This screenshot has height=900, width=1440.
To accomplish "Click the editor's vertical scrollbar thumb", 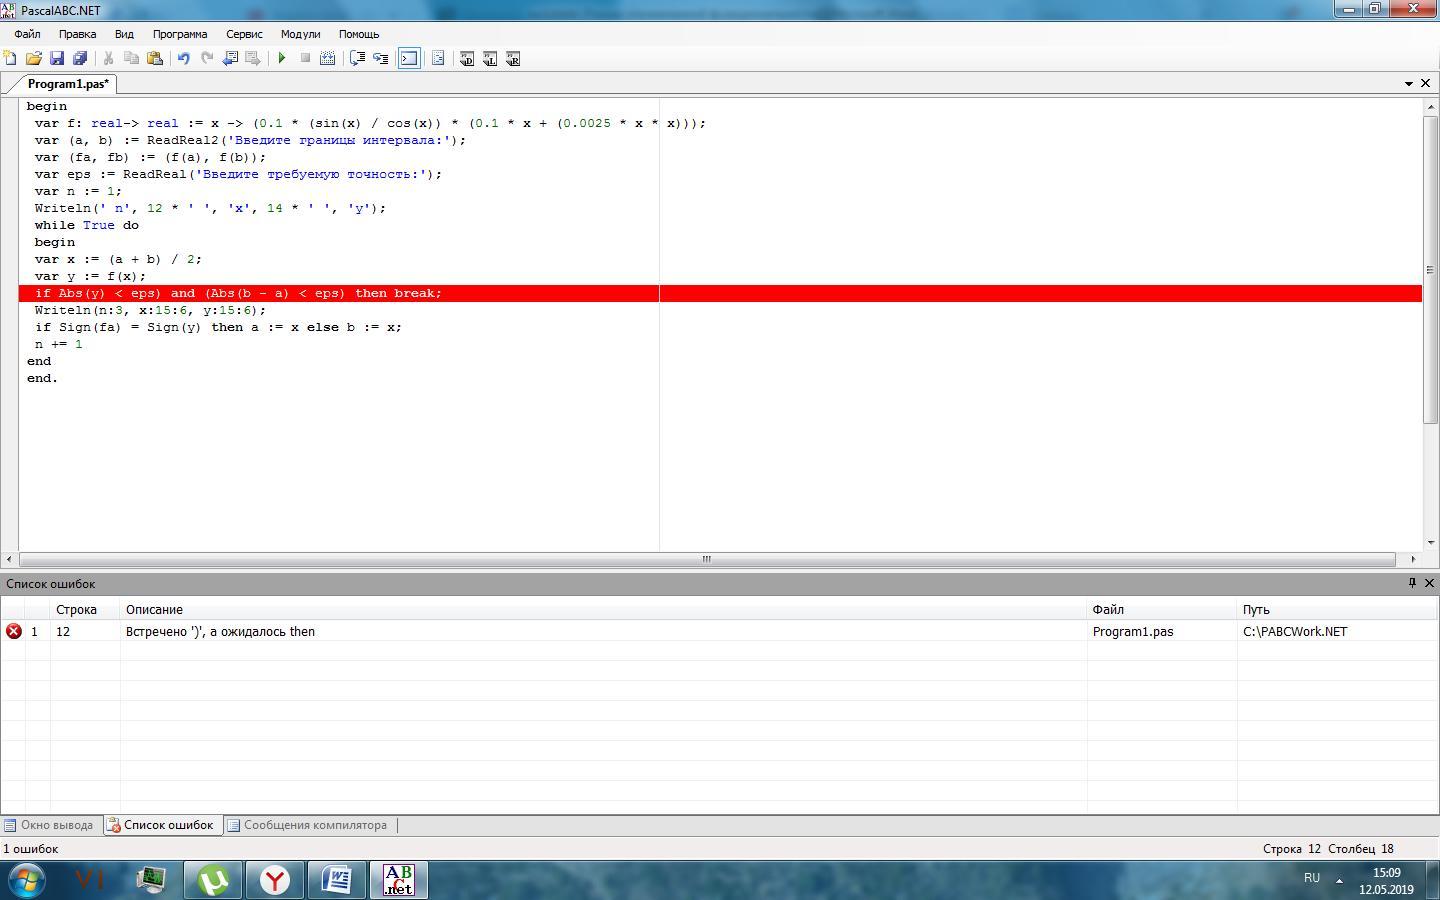I will 1430,269.
